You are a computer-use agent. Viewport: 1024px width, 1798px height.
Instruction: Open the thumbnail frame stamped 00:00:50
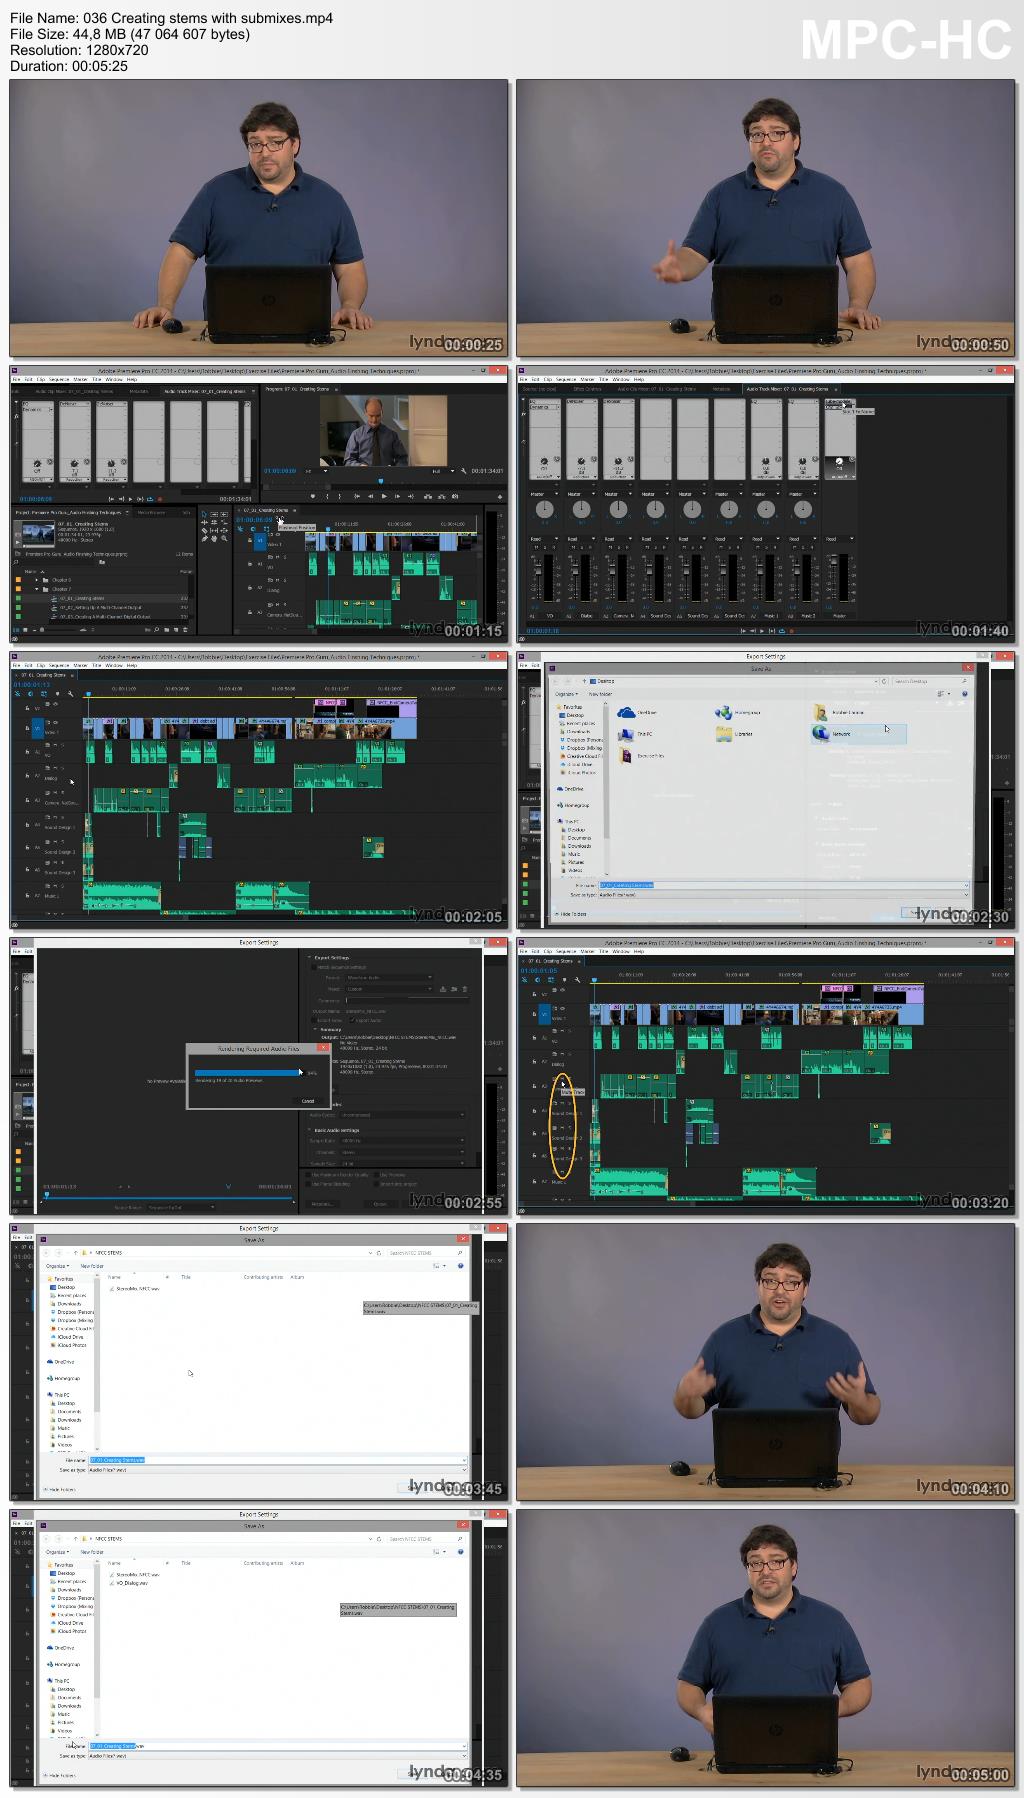click(765, 218)
